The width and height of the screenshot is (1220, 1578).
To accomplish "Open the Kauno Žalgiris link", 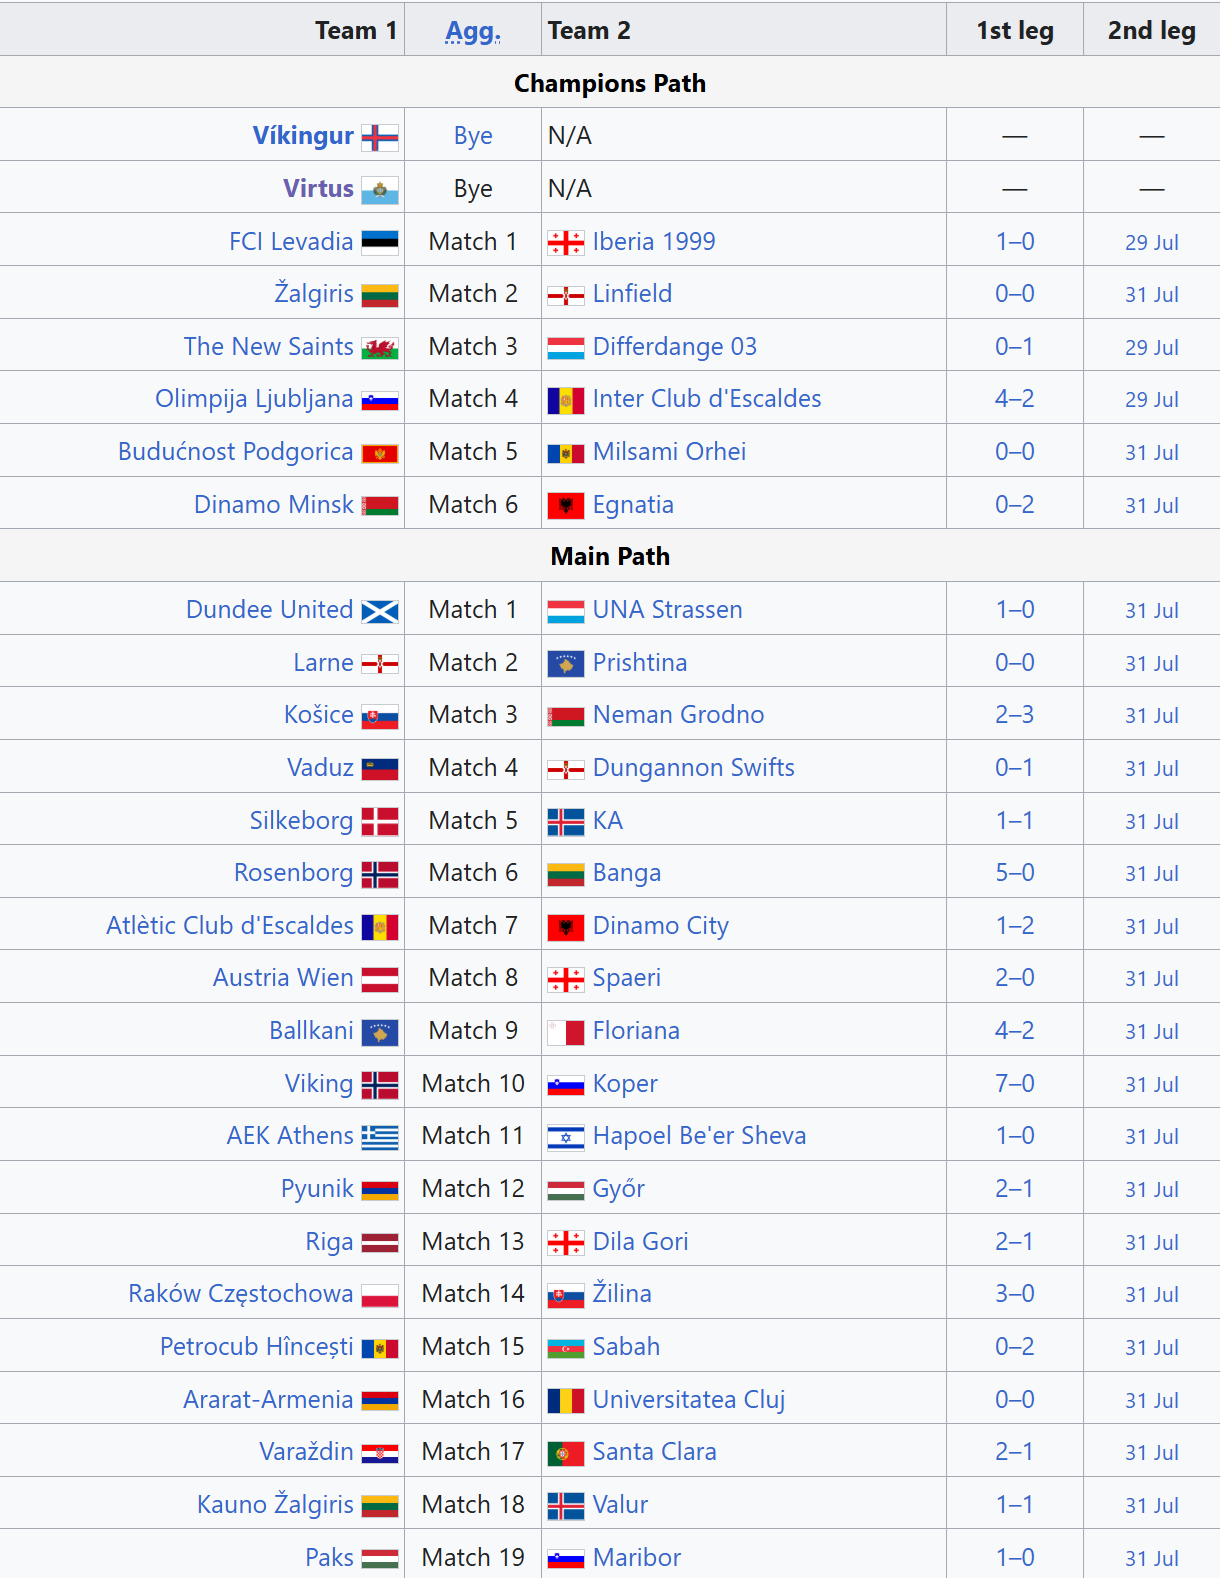I will point(275,1504).
